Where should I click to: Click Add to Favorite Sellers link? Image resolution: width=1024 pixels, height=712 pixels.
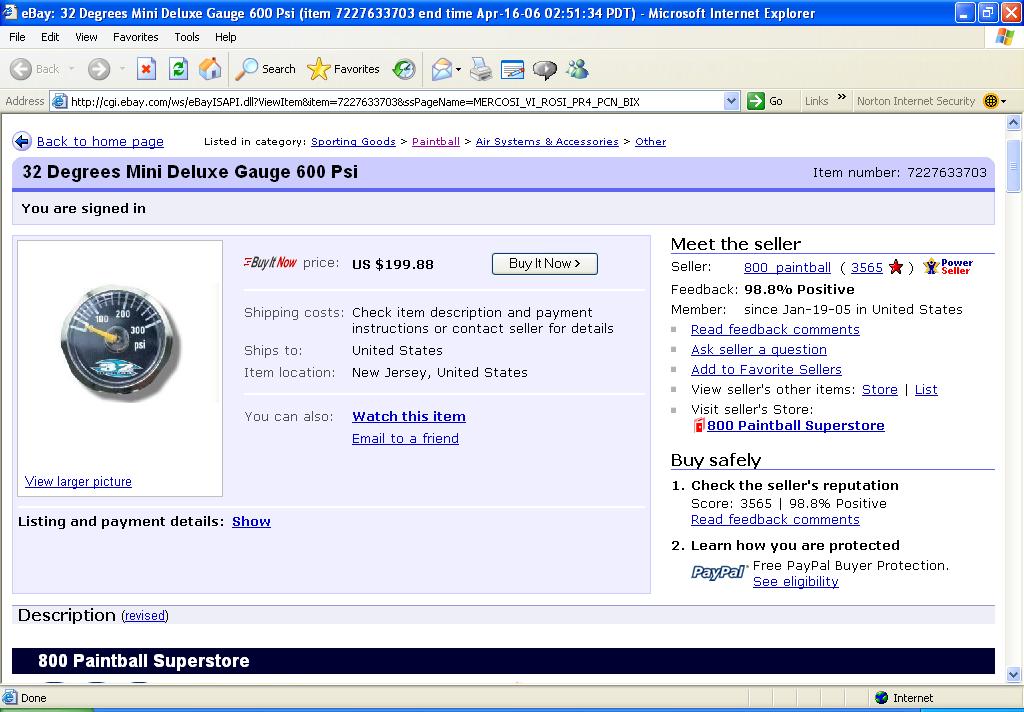767,369
